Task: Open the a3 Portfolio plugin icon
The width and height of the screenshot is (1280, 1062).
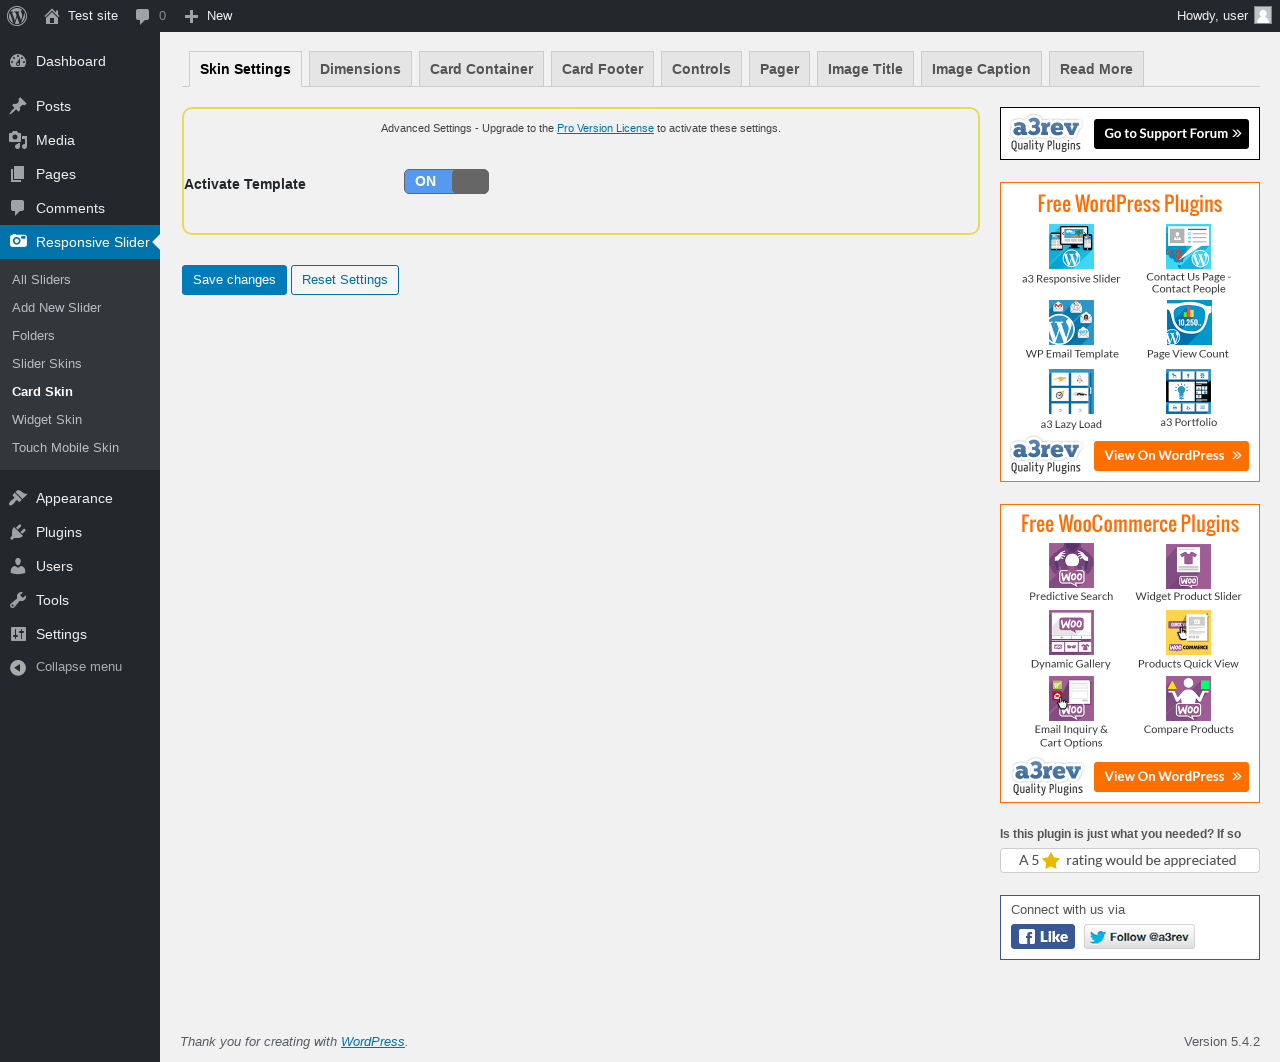Action: pyautogui.click(x=1188, y=391)
